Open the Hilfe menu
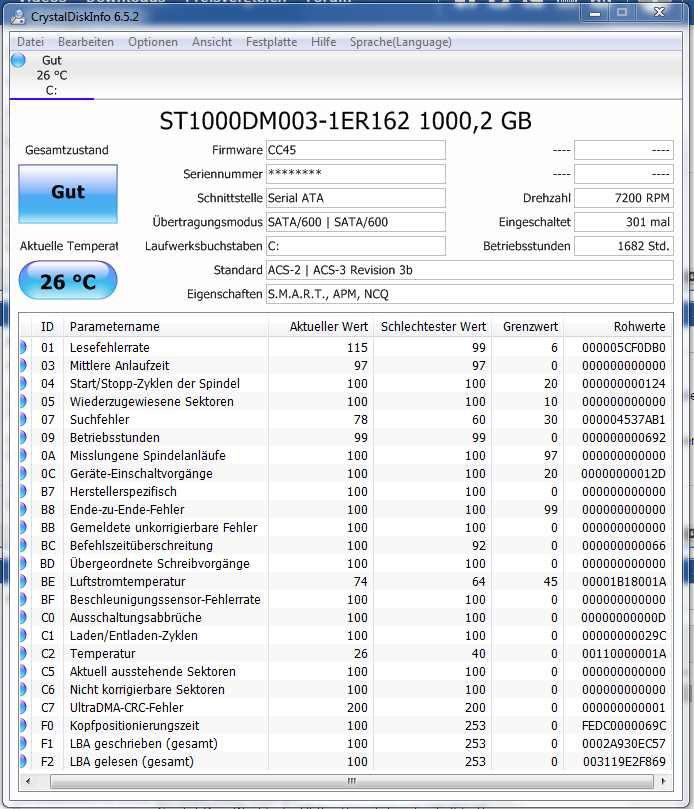This screenshot has width=694, height=809. click(x=324, y=42)
